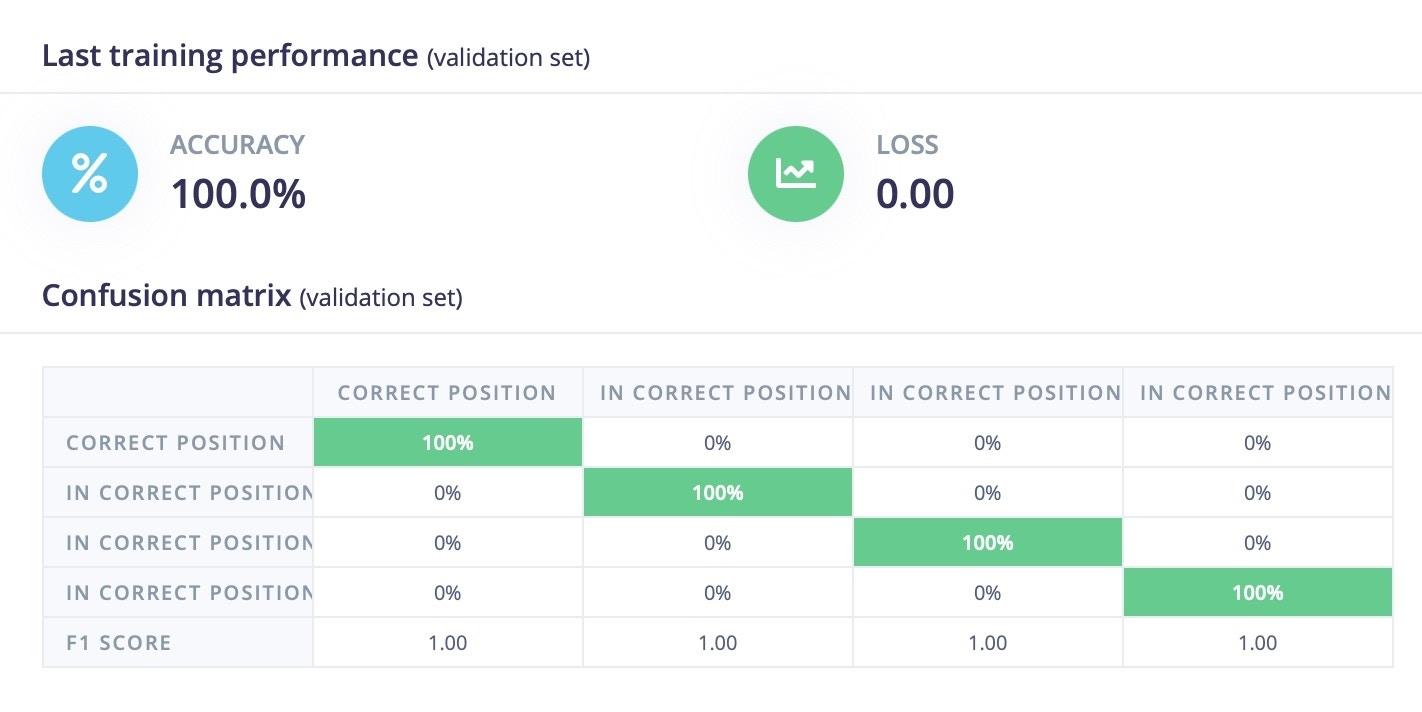Click the 0% cell ending the CORRECT POSITION row

point(1257,443)
